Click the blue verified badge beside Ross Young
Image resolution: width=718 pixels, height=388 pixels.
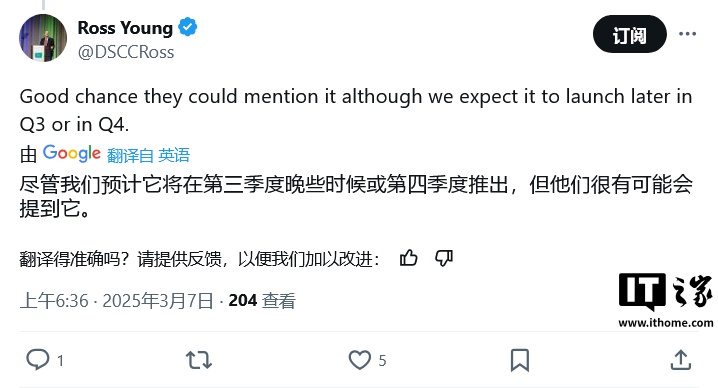tap(188, 27)
